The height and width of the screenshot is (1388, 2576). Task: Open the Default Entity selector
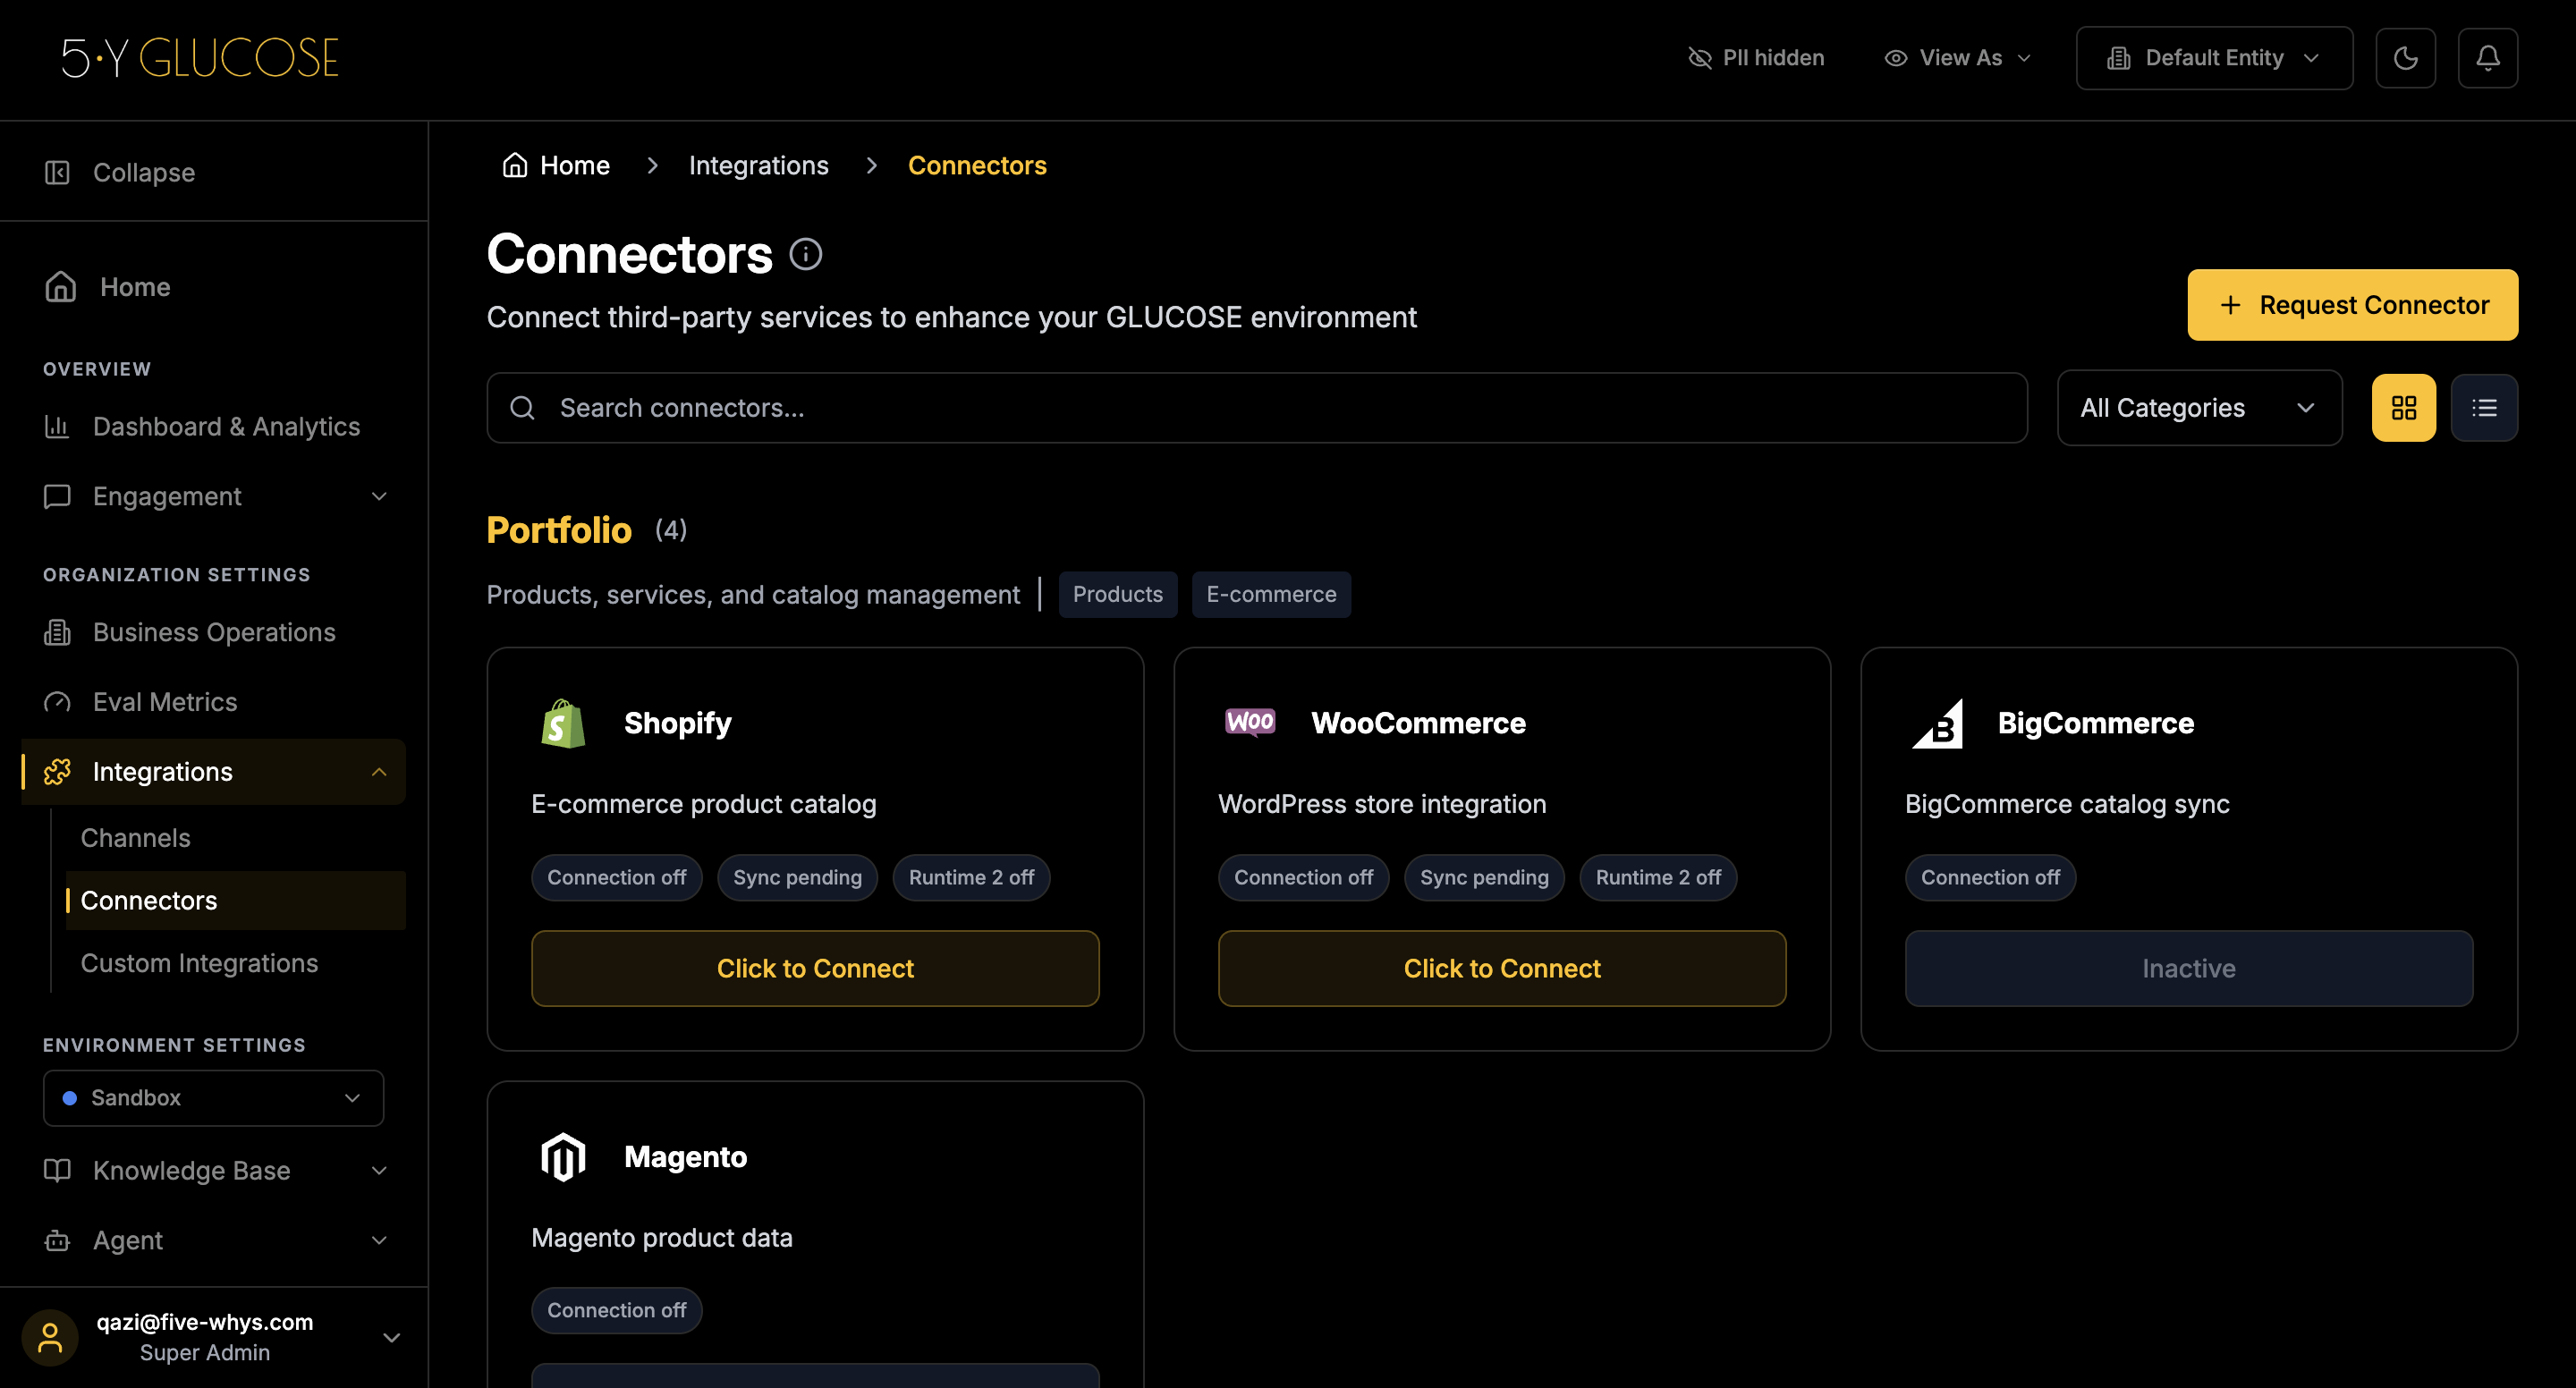pyautogui.click(x=2213, y=58)
